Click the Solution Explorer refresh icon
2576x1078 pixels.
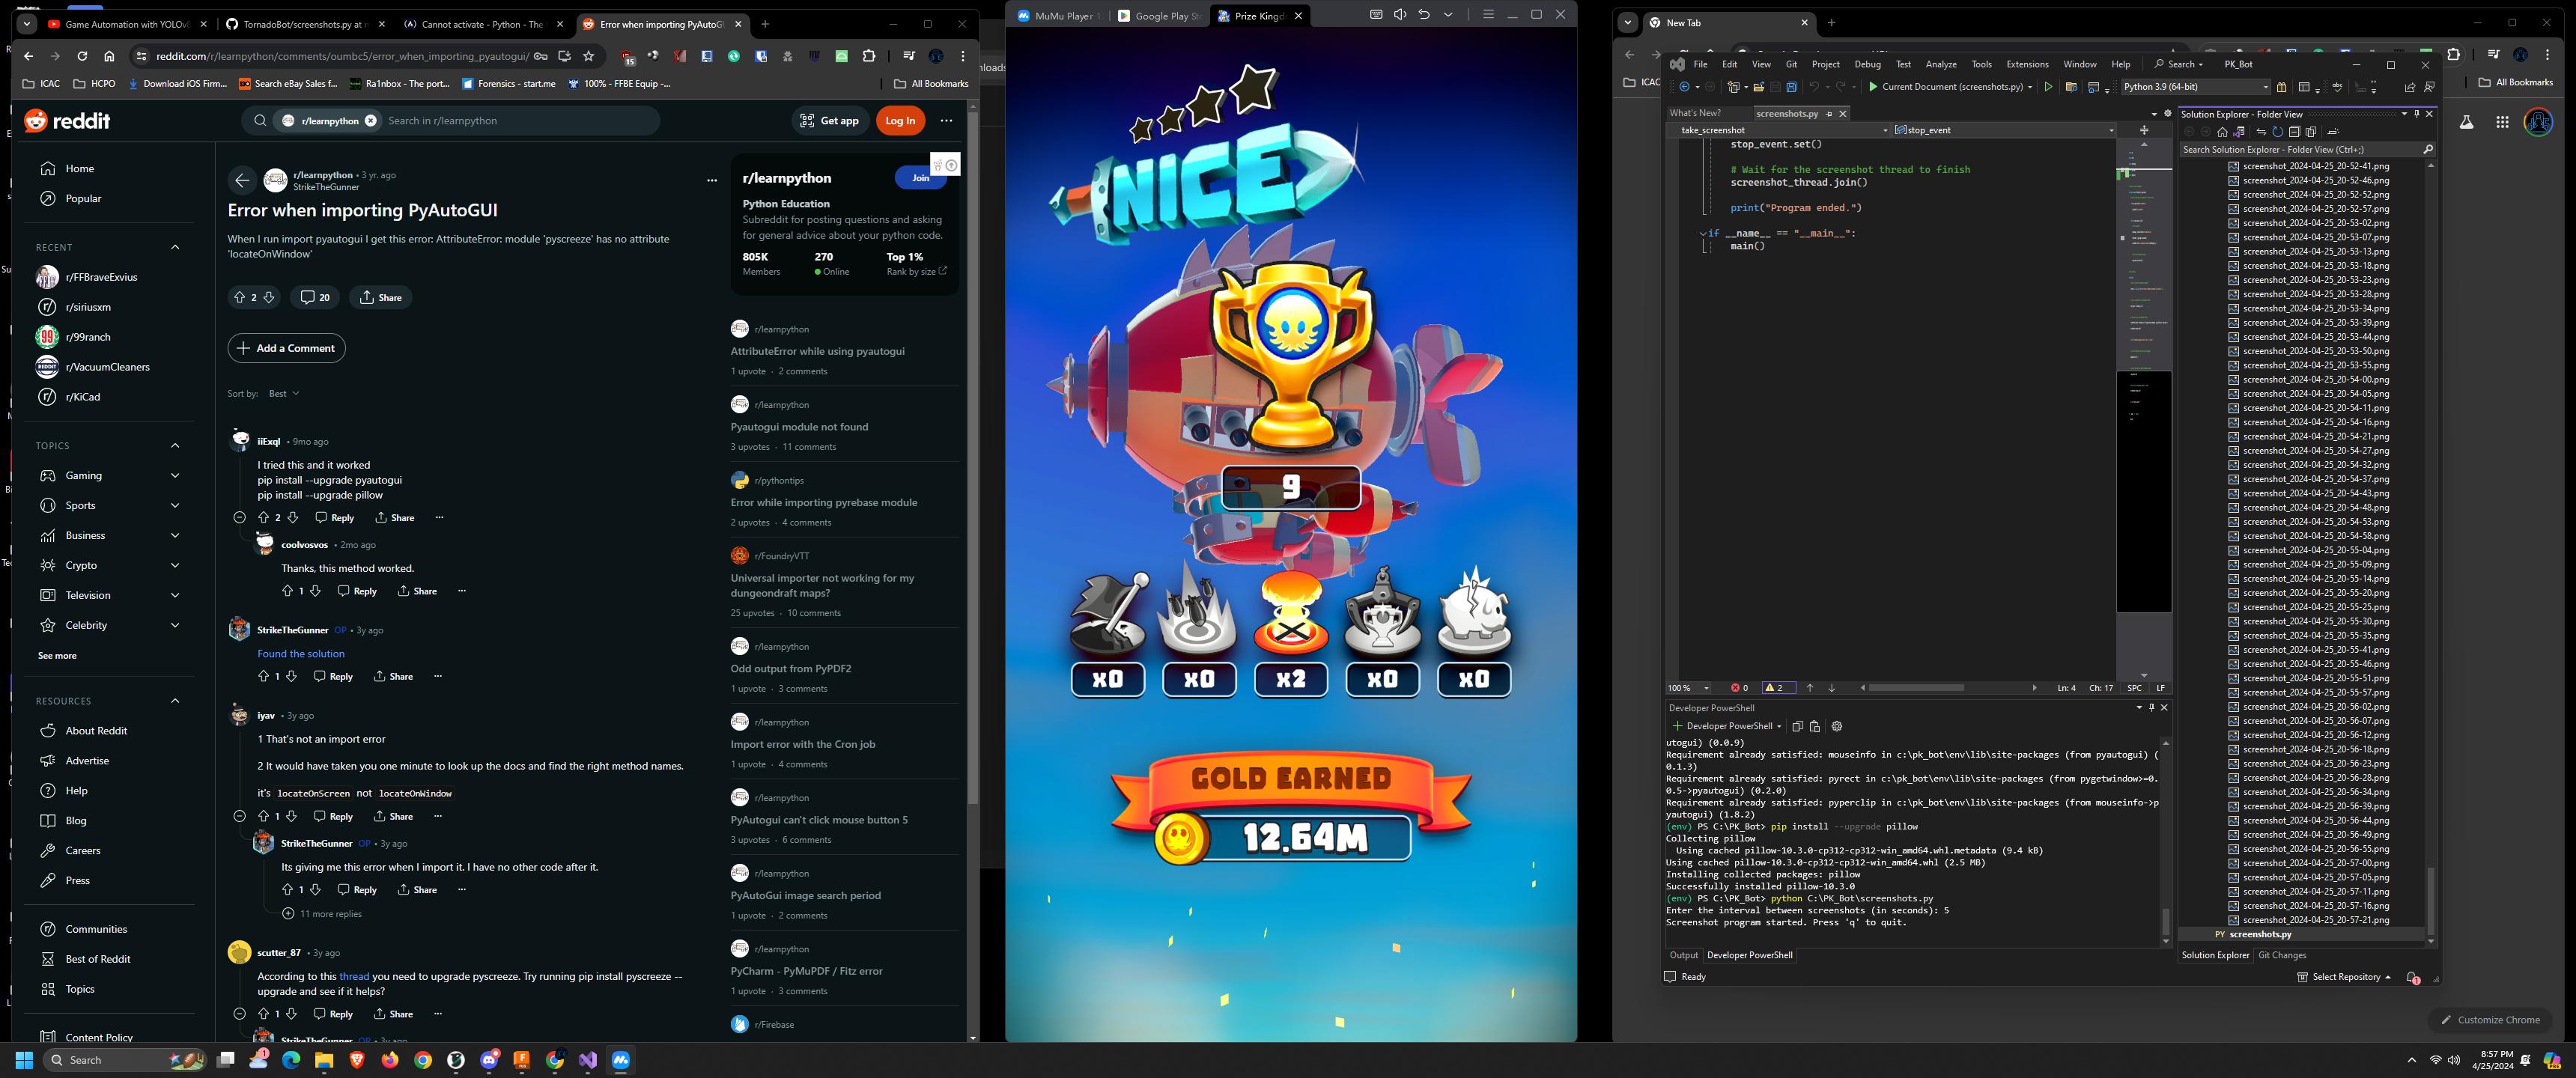tap(2277, 132)
